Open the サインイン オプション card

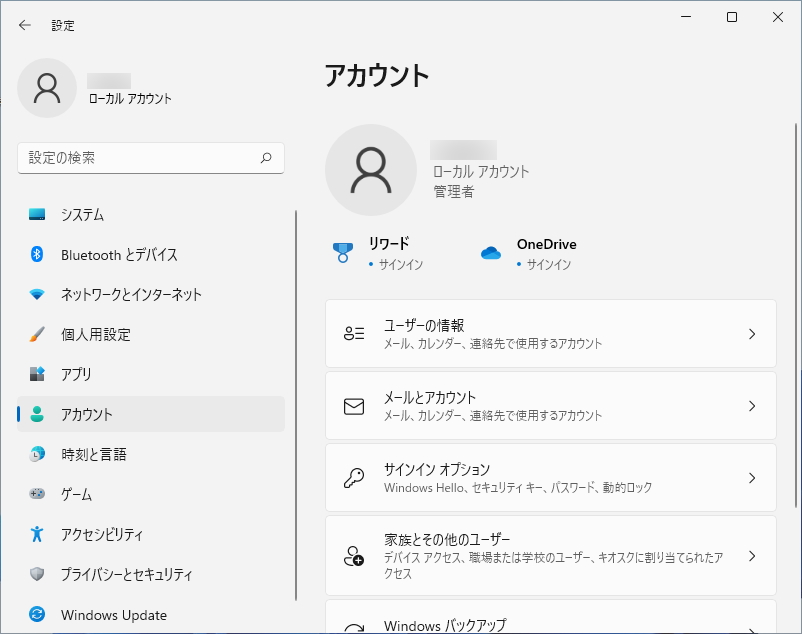click(551, 478)
